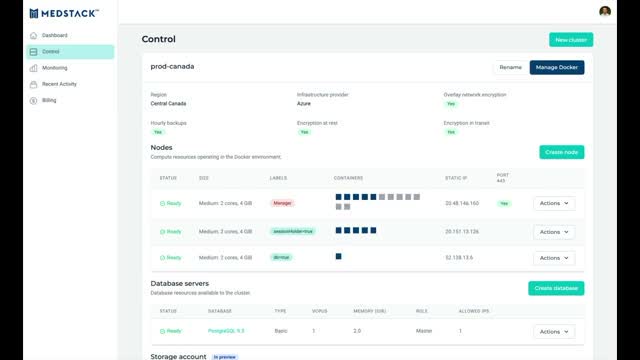Click the static IP 20.151.13.126

(462, 231)
